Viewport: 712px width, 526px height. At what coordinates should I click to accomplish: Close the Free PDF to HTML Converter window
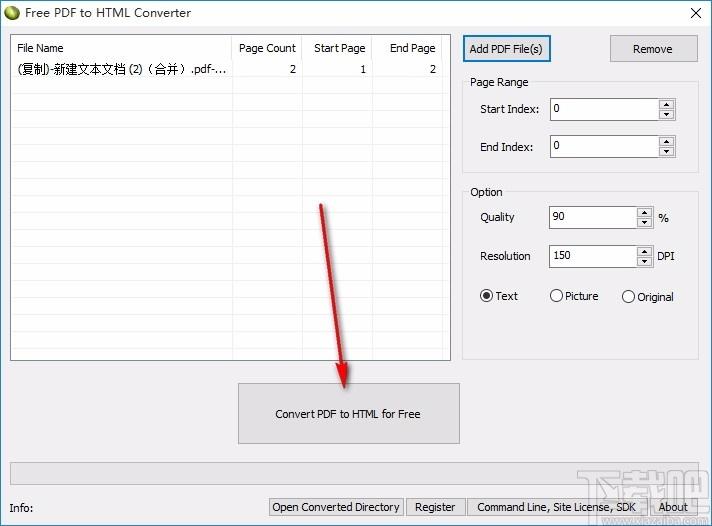696,13
